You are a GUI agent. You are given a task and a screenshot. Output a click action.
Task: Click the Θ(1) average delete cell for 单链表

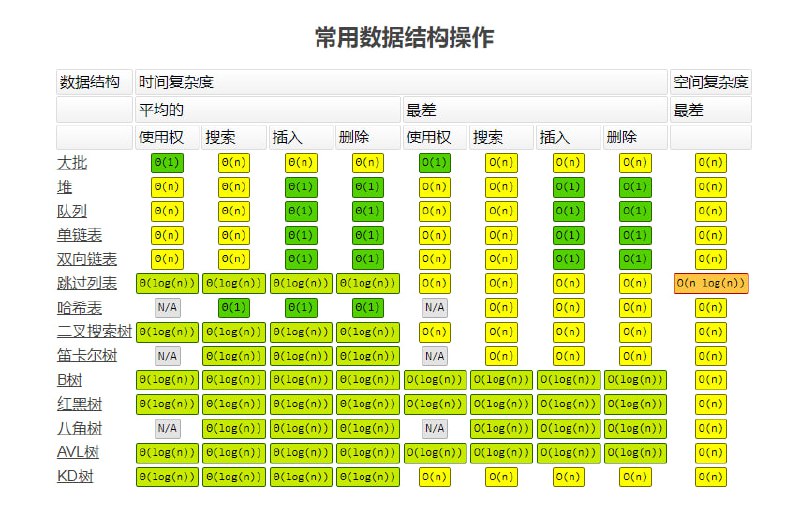pyautogui.click(x=368, y=235)
